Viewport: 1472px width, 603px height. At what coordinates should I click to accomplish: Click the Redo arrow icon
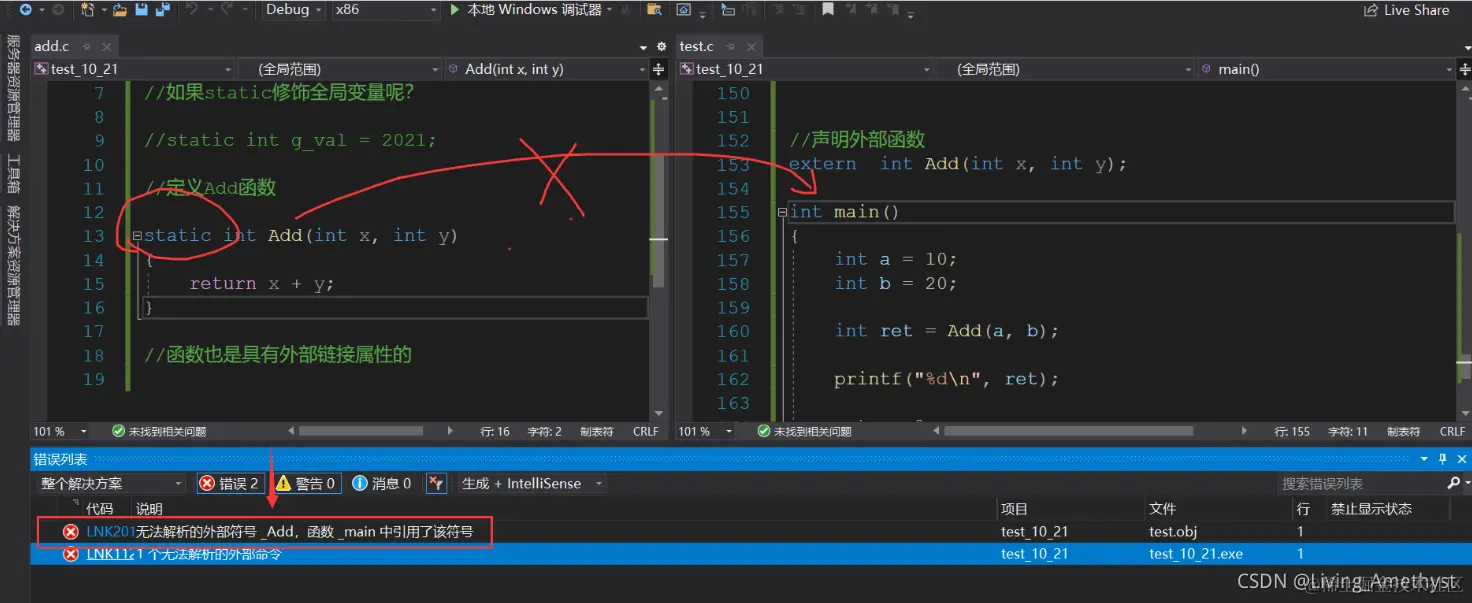(x=227, y=9)
